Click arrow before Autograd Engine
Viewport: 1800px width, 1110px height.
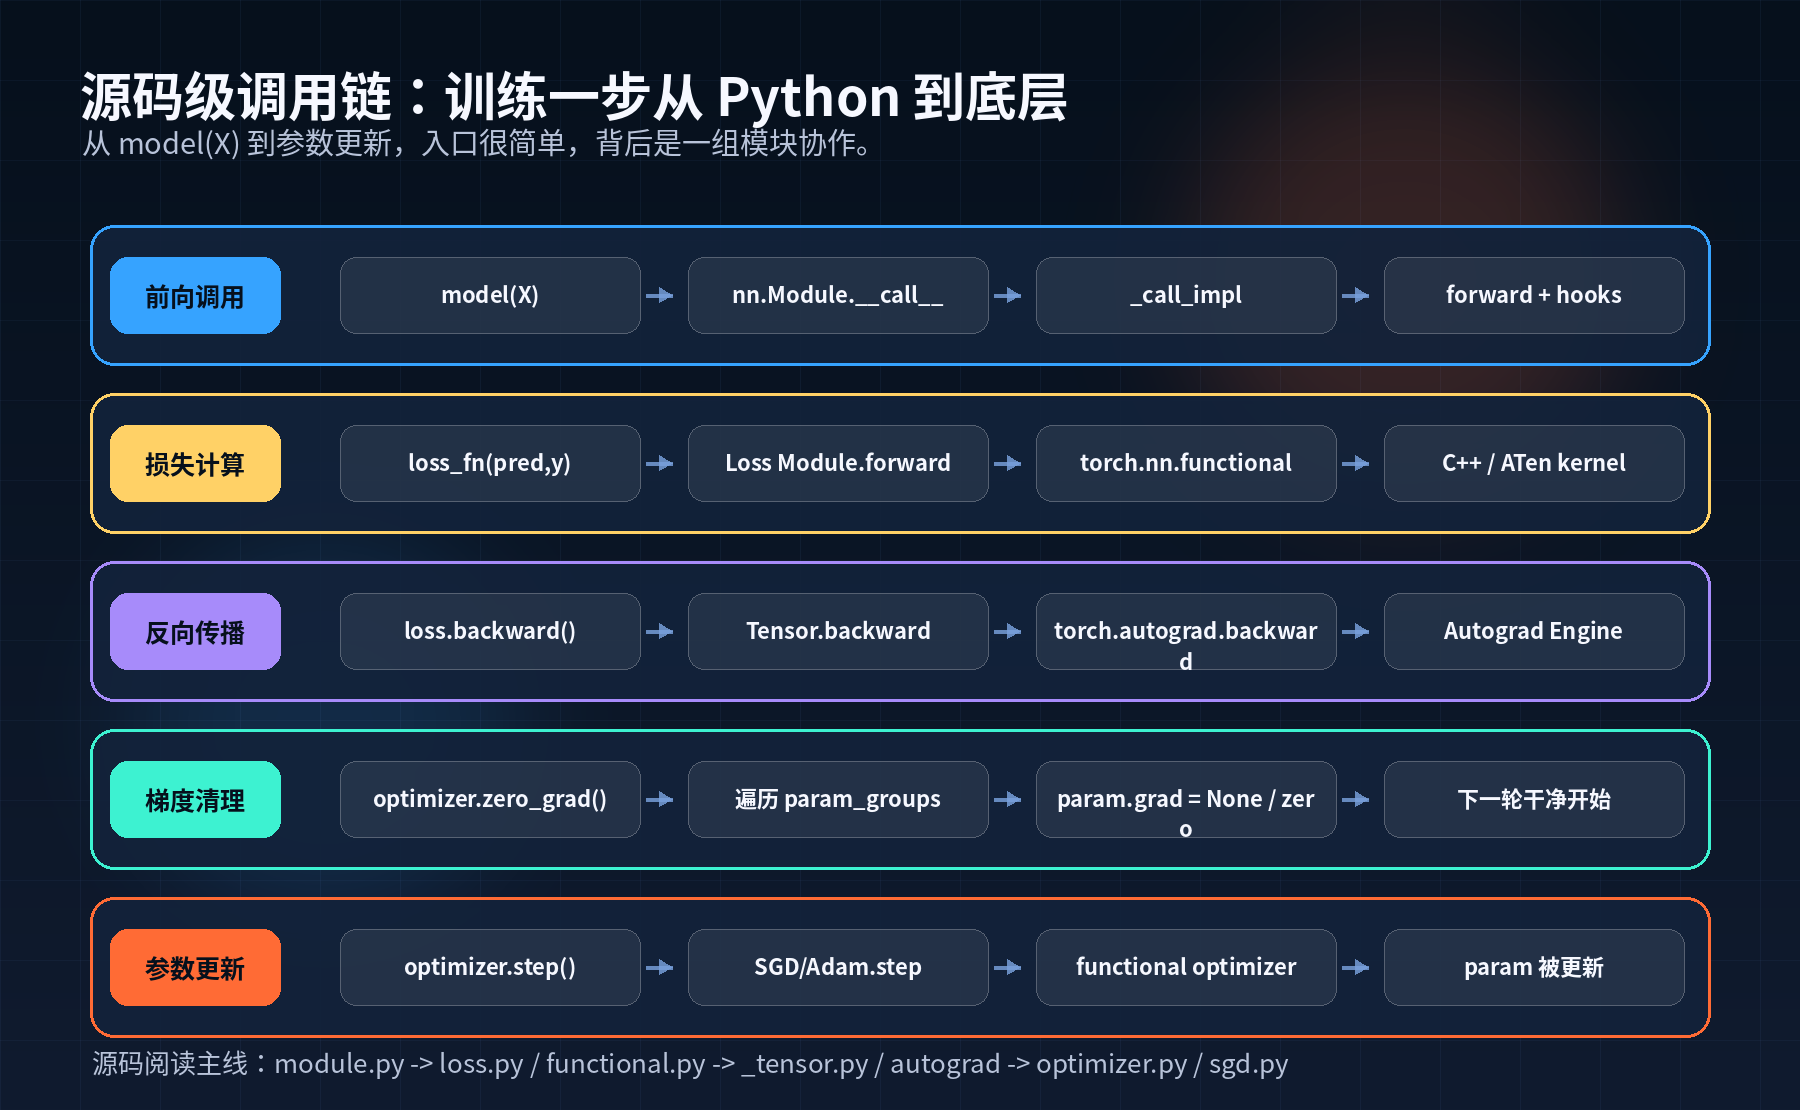1356,631
